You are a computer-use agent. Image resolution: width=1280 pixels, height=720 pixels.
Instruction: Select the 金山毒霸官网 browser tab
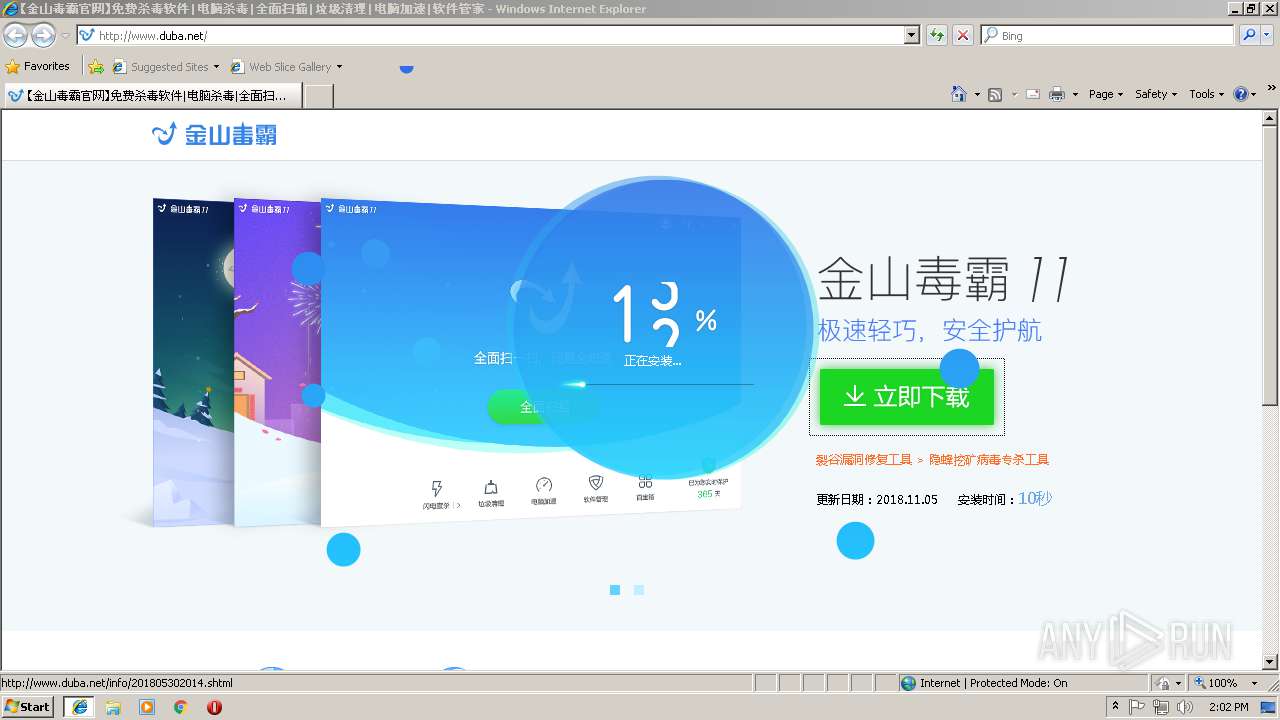pyautogui.click(x=152, y=96)
